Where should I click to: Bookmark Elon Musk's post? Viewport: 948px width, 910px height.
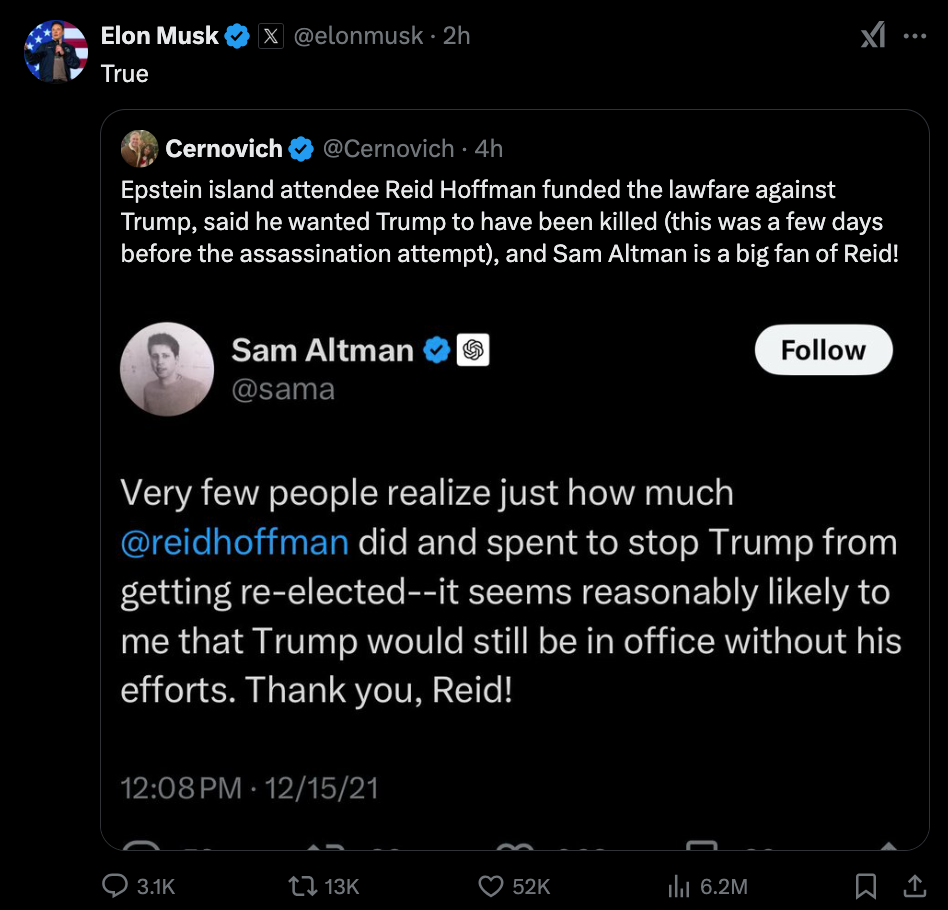click(866, 886)
